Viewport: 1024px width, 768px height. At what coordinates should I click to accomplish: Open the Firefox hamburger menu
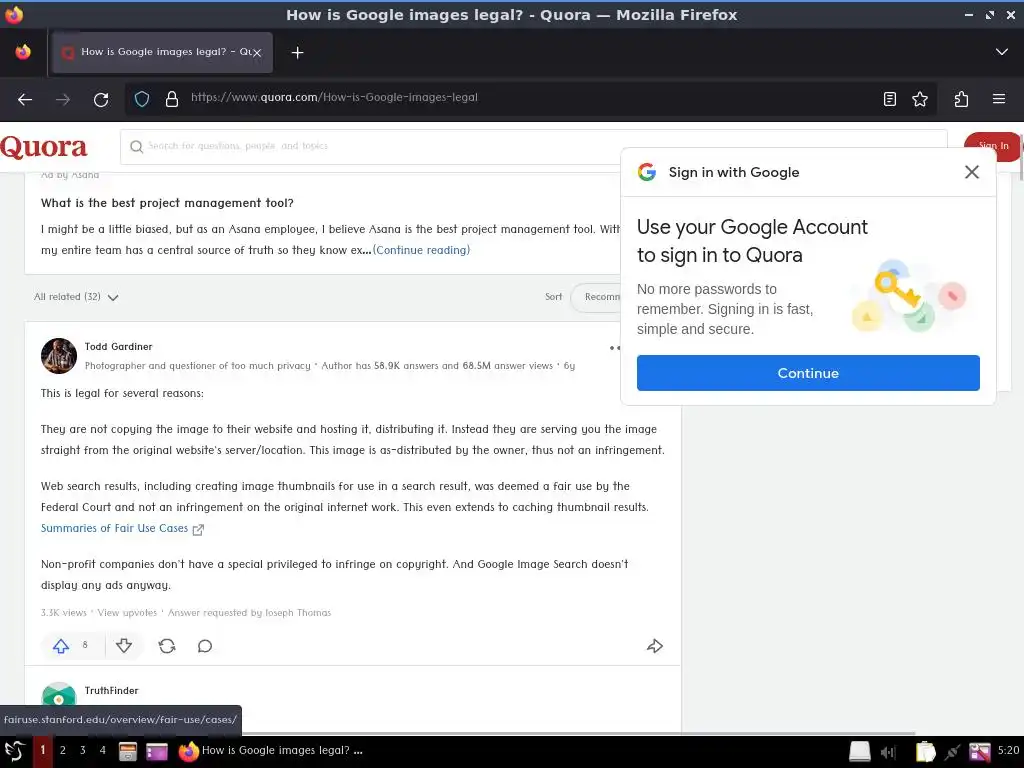[x=999, y=99]
